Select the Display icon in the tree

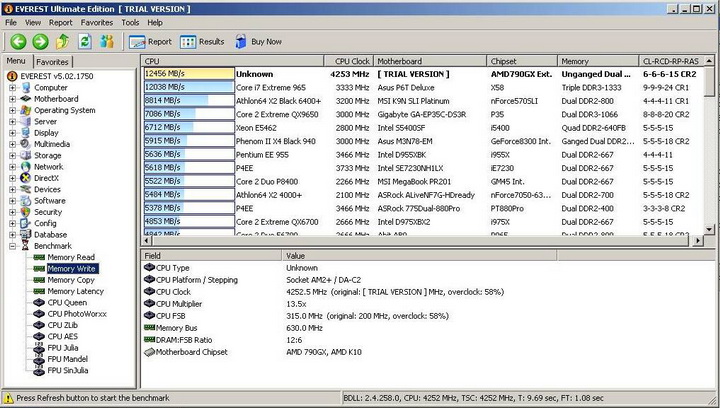point(26,133)
